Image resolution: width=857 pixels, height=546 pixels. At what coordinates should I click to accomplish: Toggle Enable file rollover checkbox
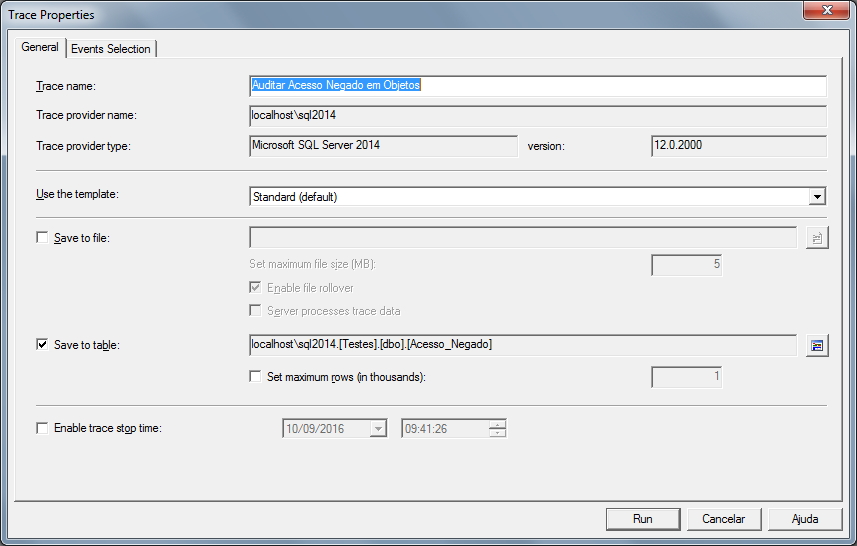point(255,287)
